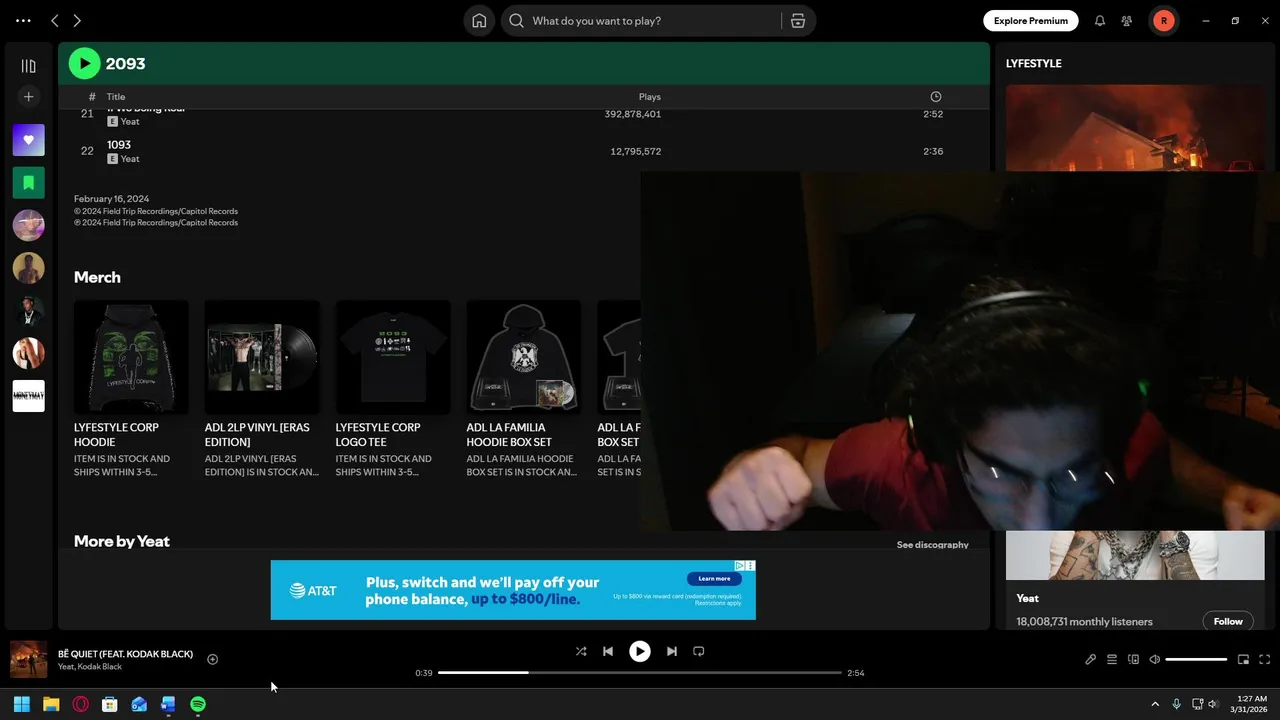Click Learn more on AT&T ad
The height and width of the screenshot is (720, 1280).
(x=714, y=579)
